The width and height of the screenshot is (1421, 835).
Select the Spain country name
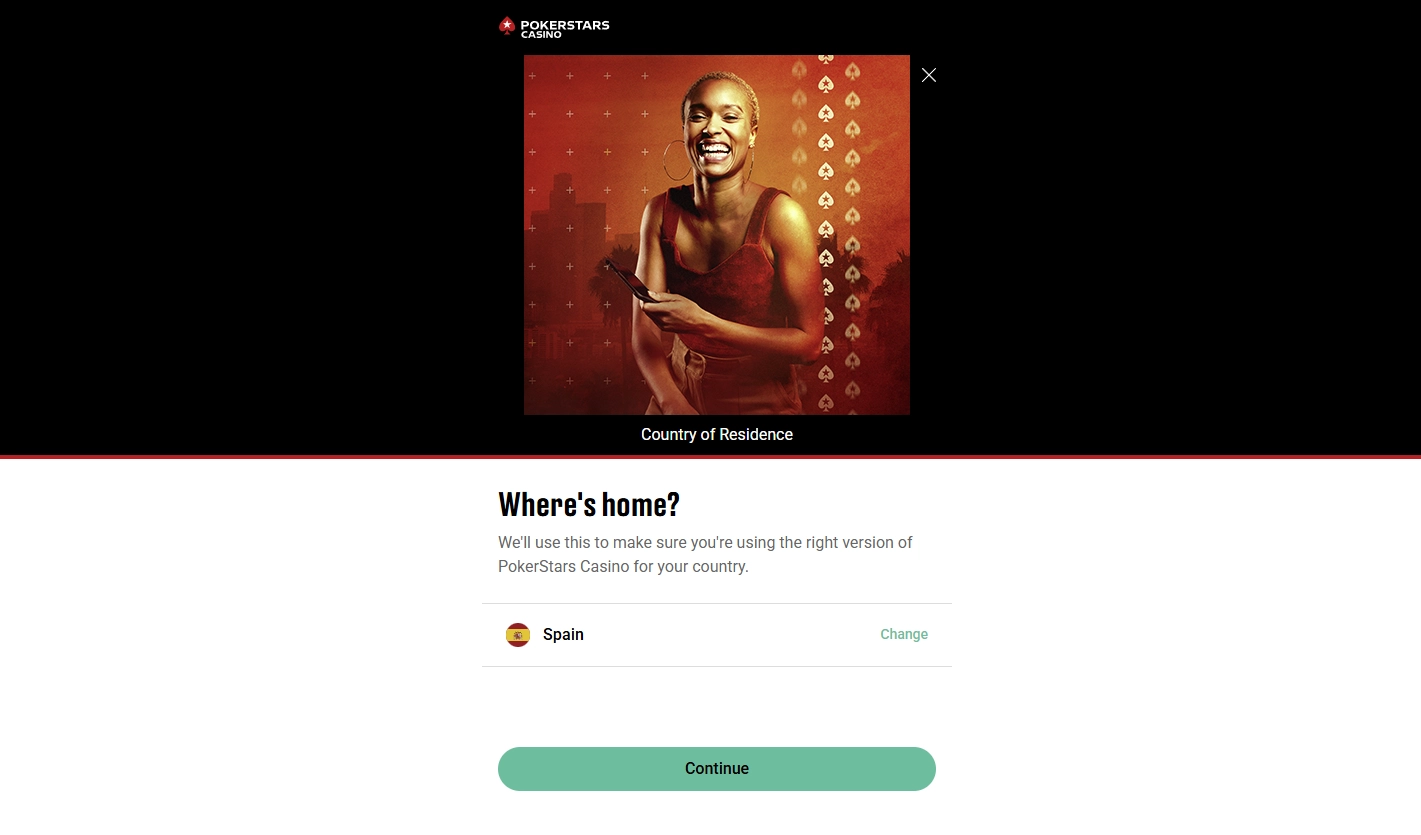coord(563,635)
